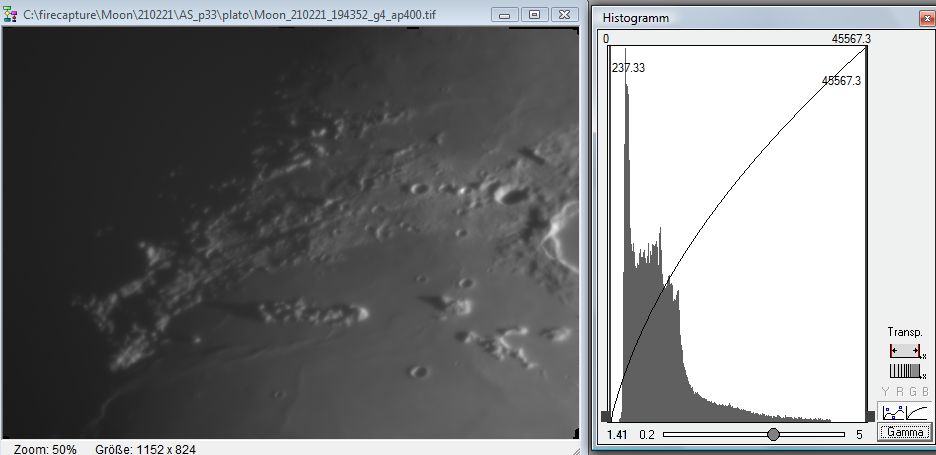Image resolution: width=936 pixels, height=455 pixels.
Task: Select the gamma curve mode icon
Action: (917, 412)
